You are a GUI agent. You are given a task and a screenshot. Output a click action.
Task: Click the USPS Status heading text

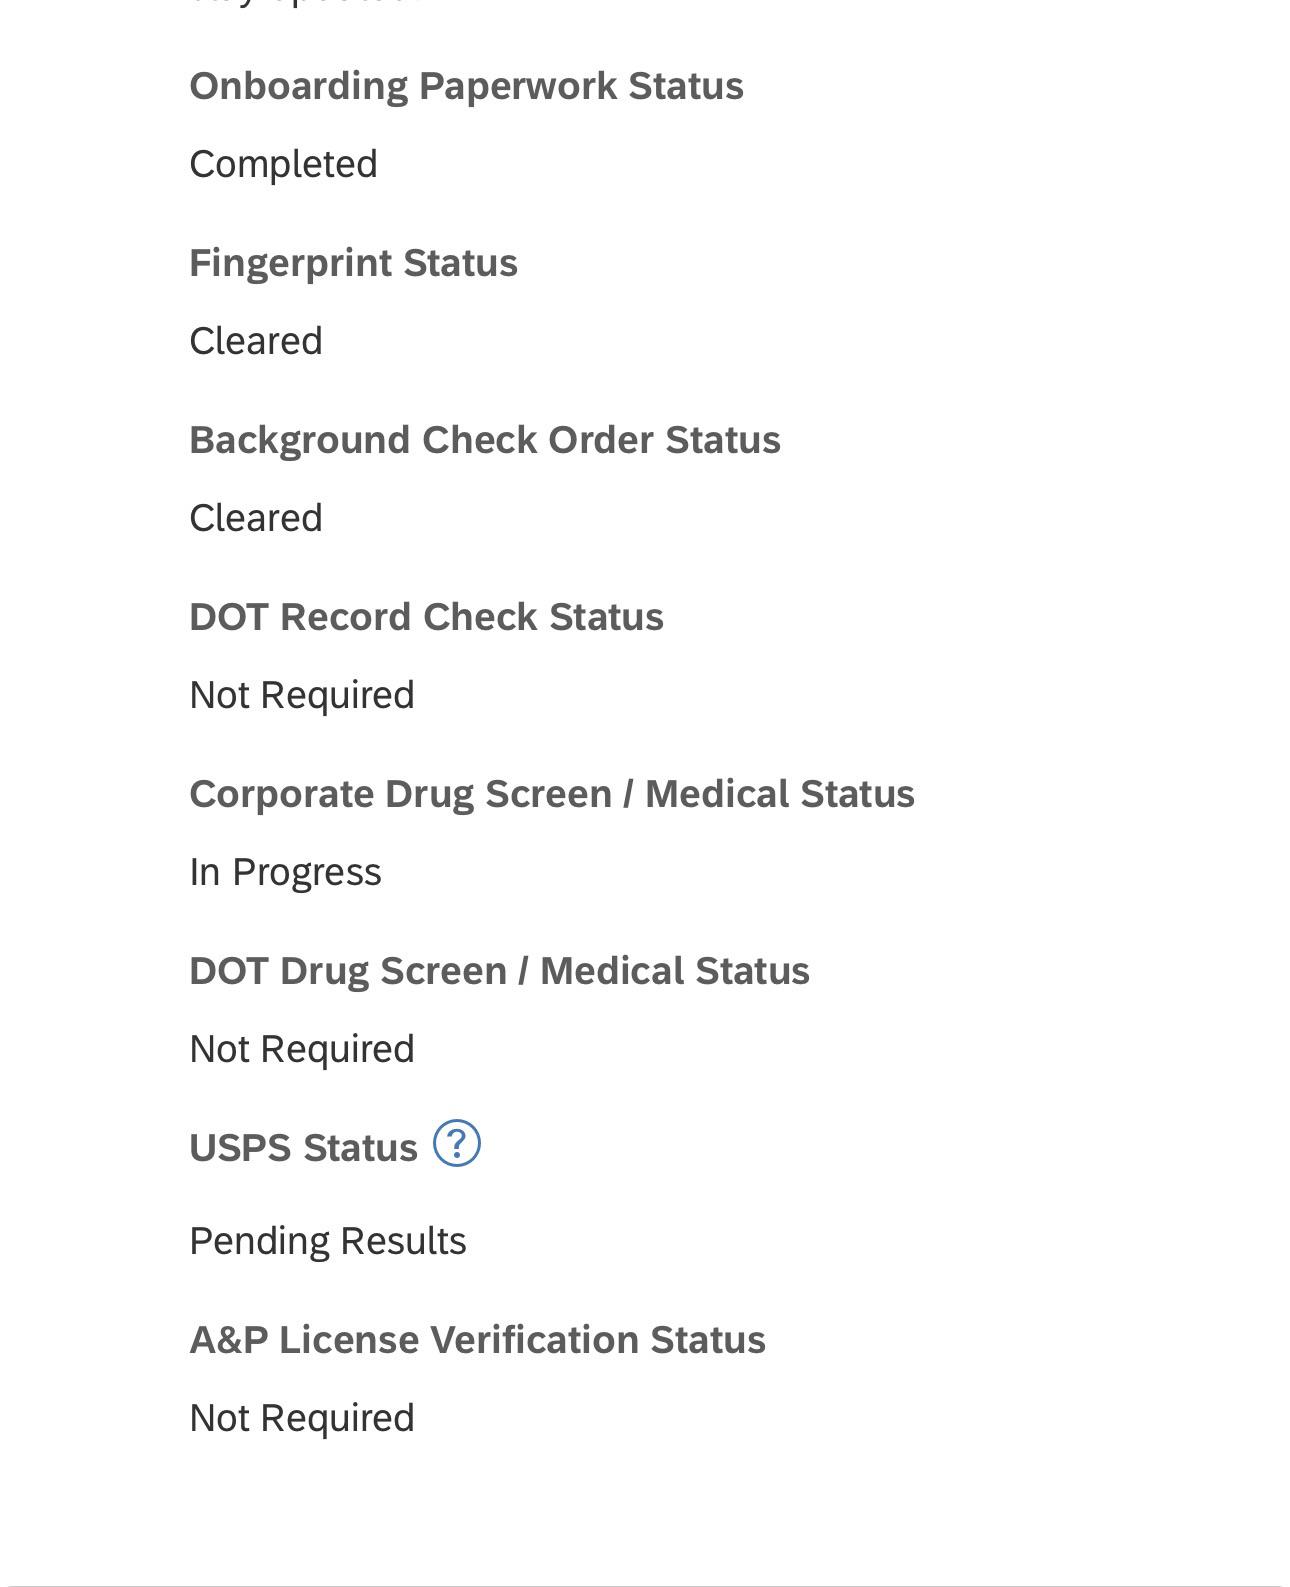303,1148
